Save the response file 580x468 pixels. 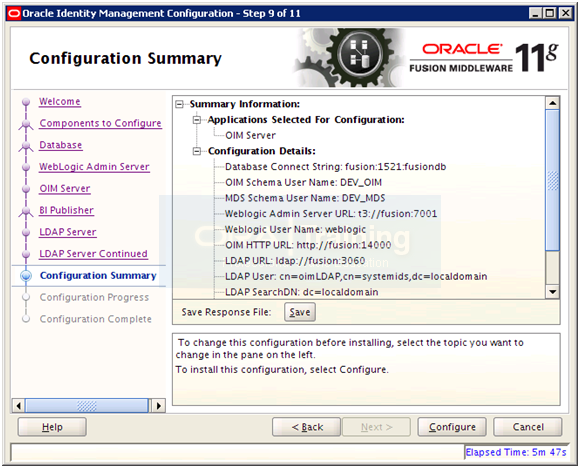[300, 312]
